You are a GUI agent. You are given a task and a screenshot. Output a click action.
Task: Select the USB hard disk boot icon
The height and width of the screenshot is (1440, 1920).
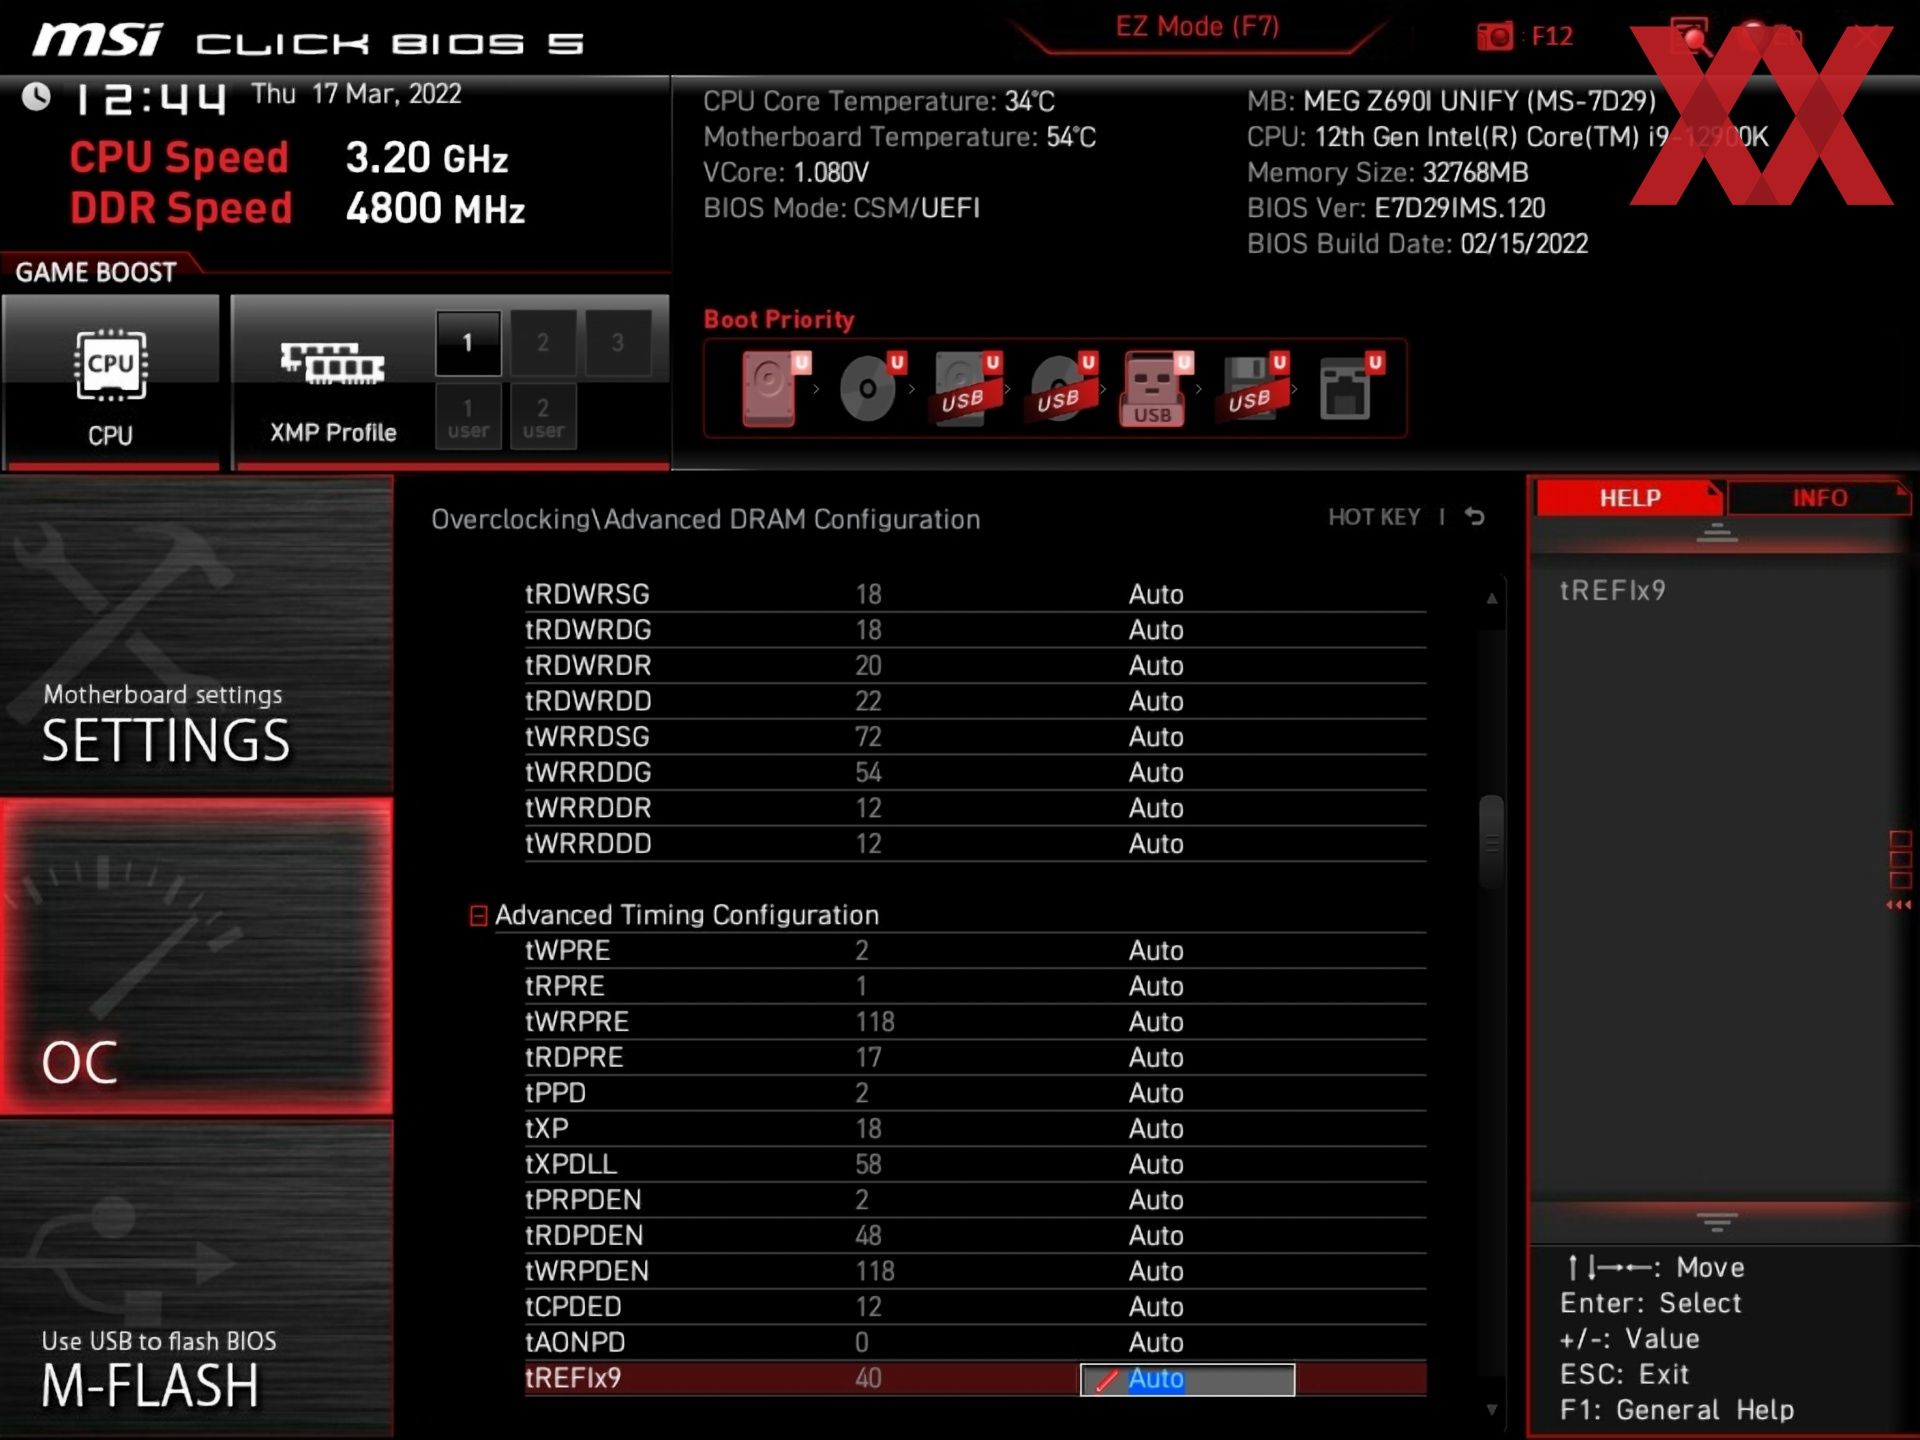(x=966, y=388)
